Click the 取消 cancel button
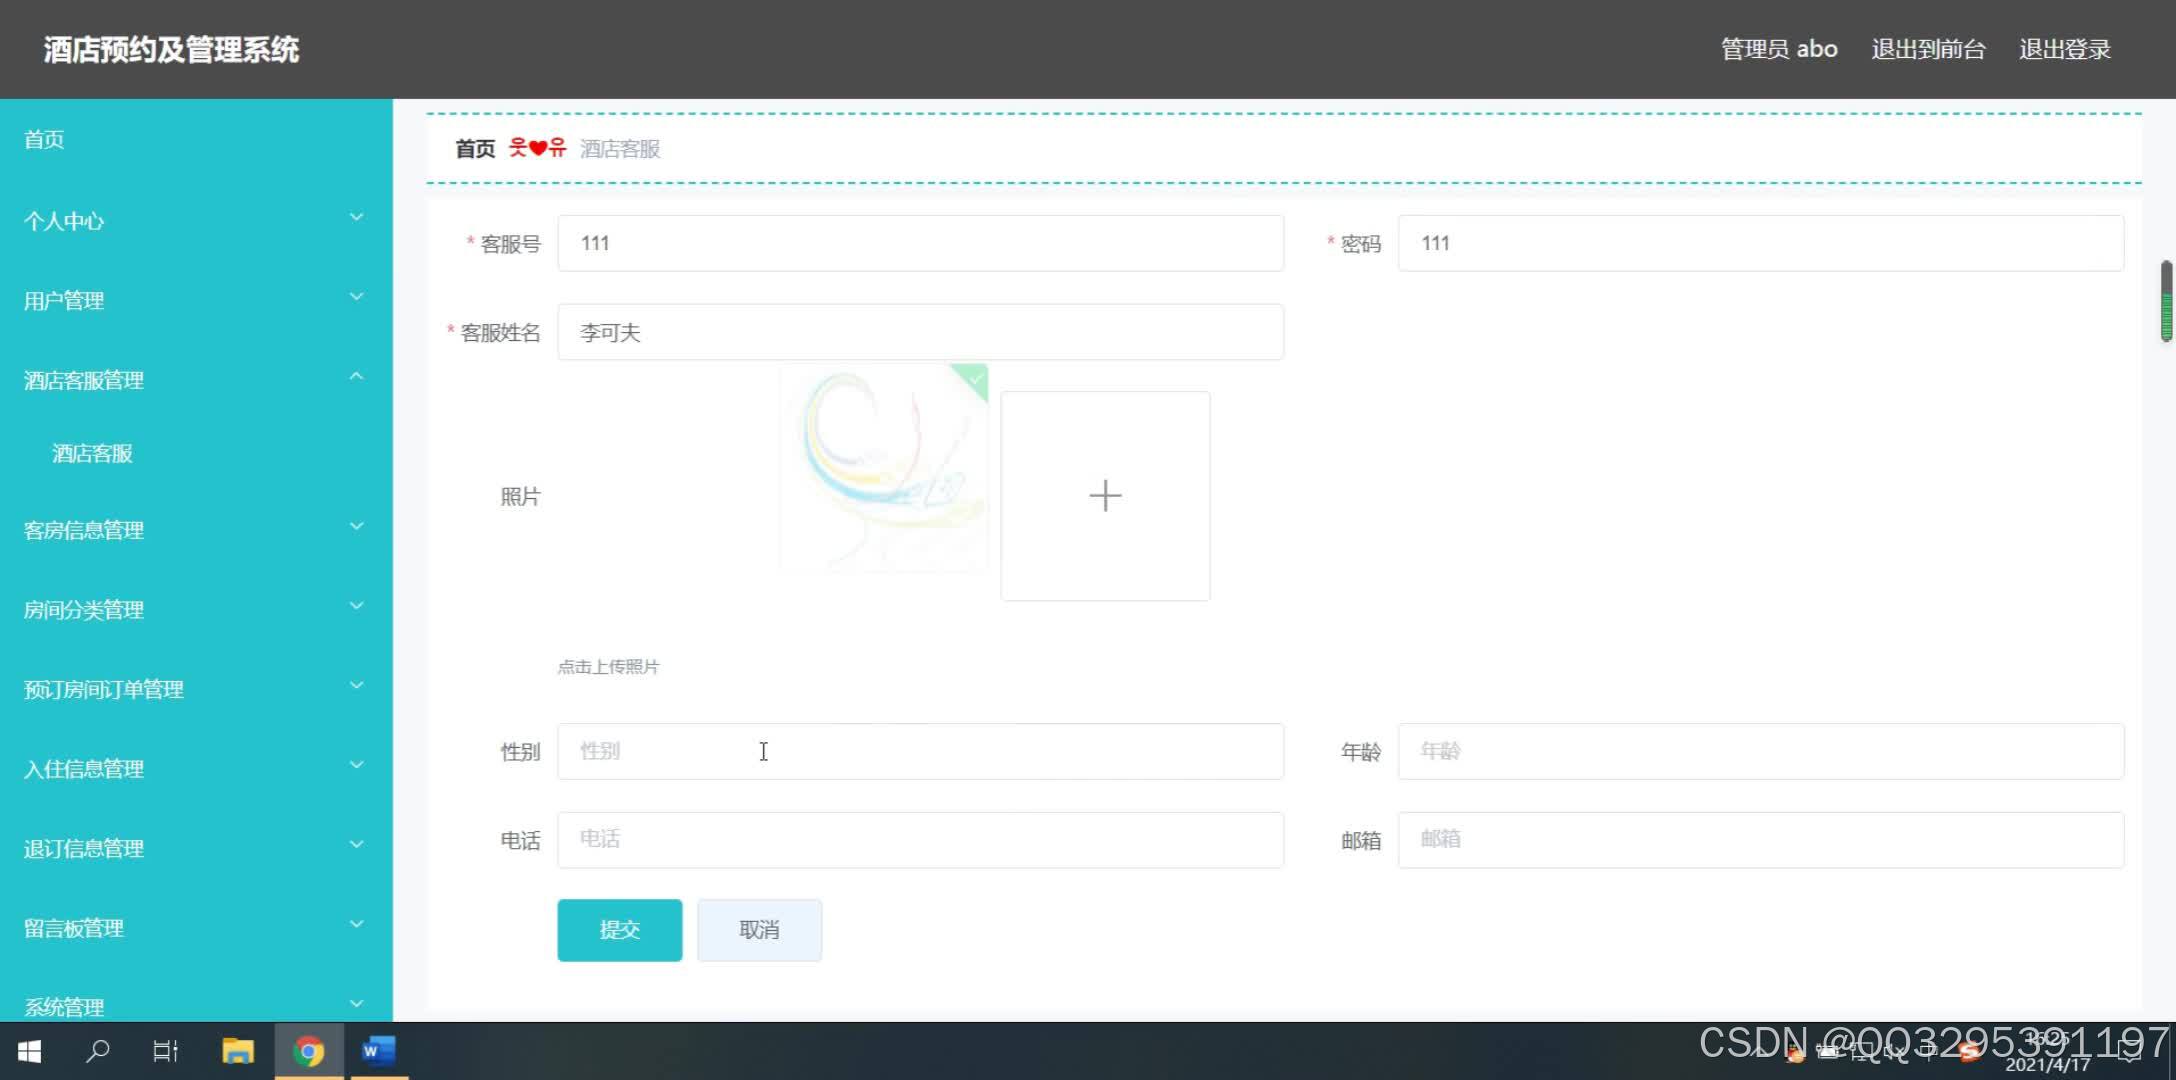Screen dimensions: 2176x1080 click(x=759, y=930)
